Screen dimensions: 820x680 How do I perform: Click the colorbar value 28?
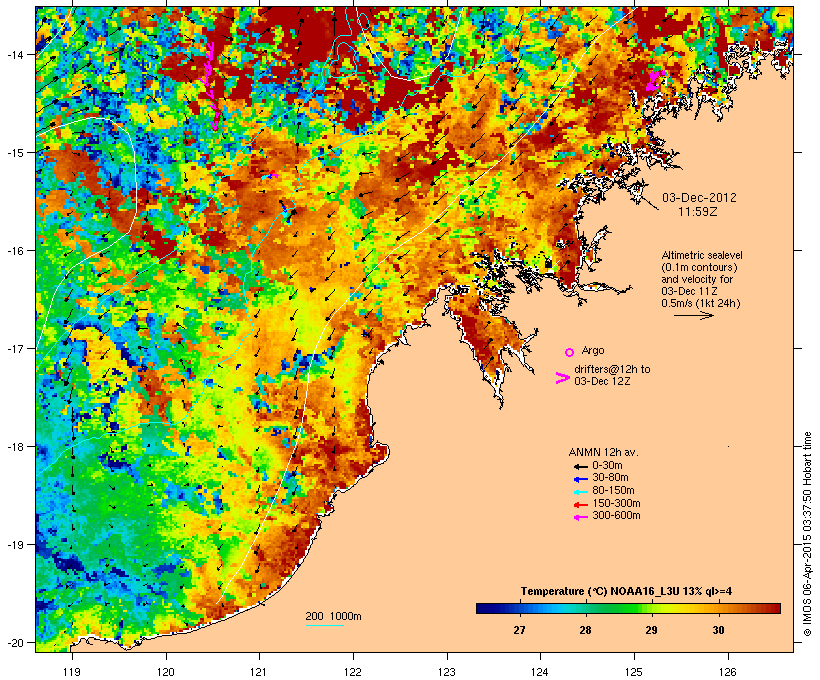click(585, 630)
